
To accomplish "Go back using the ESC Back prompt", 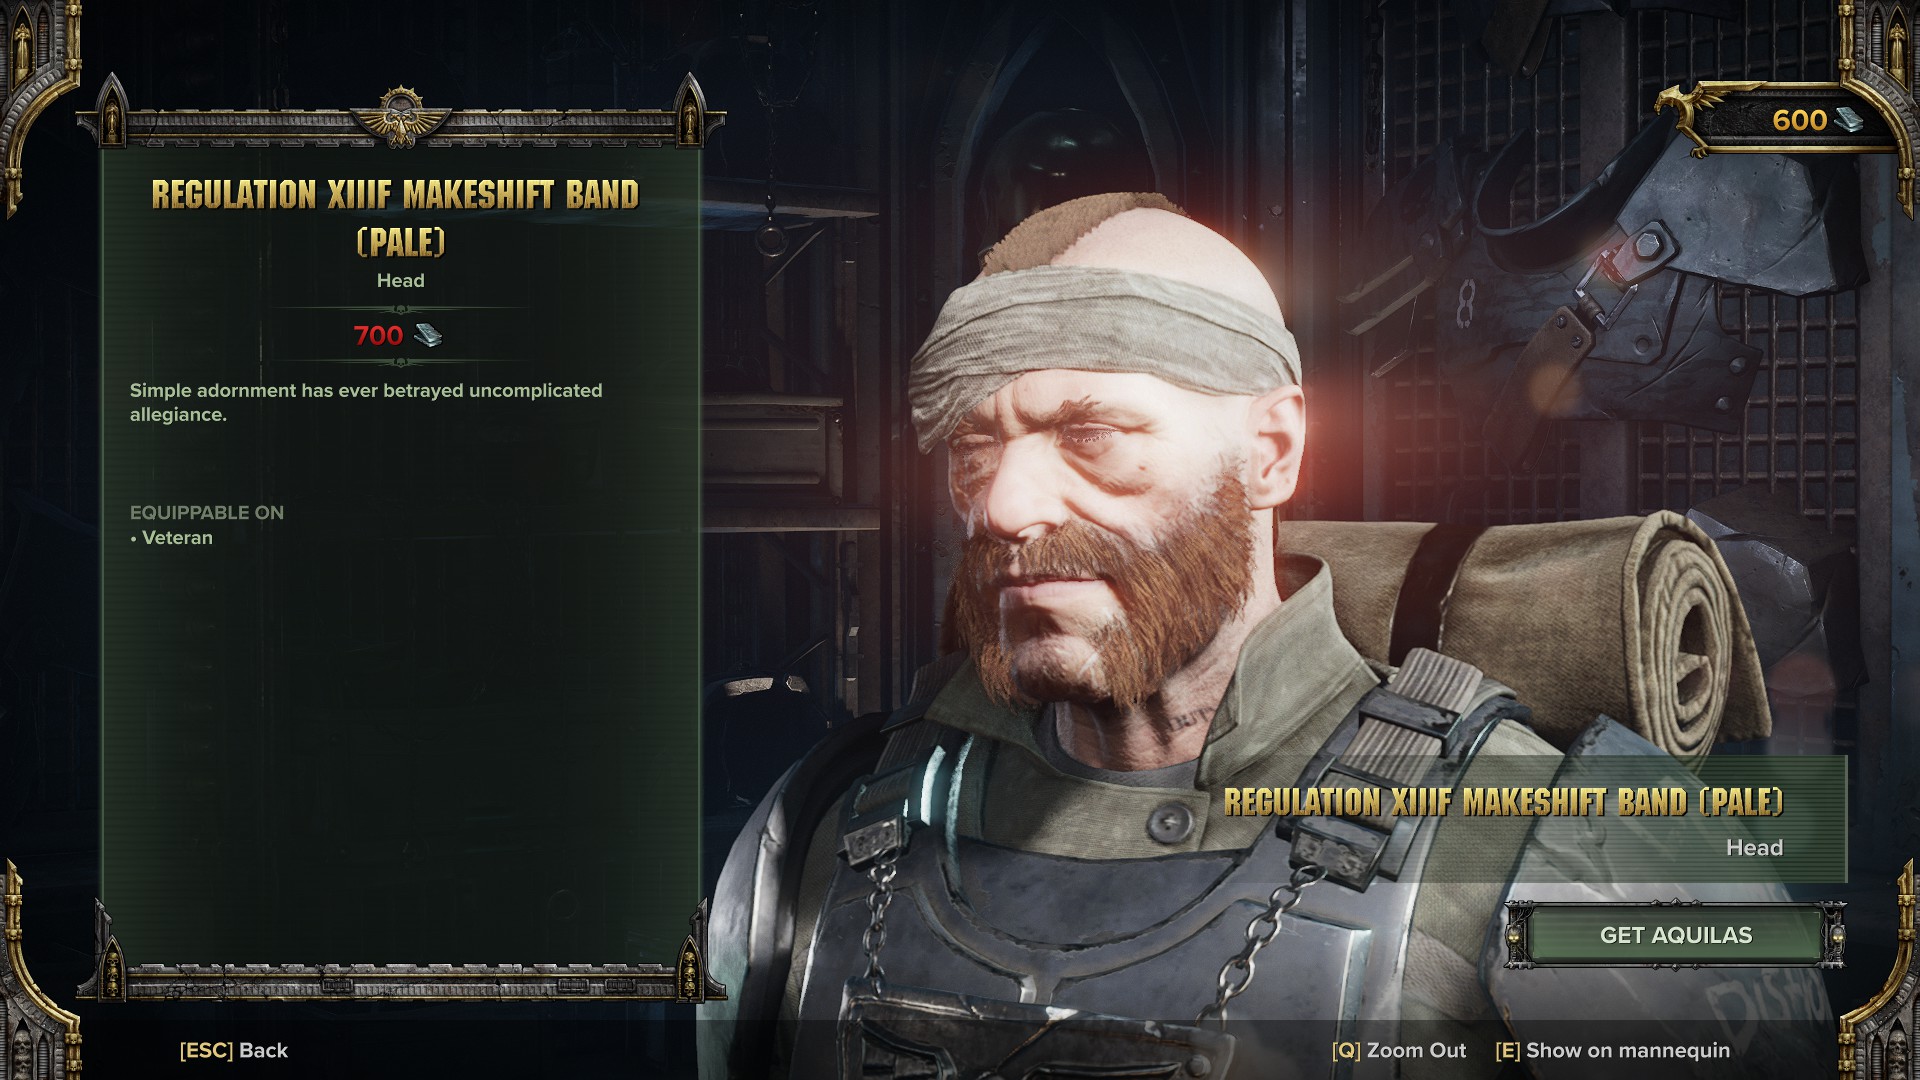I will point(234,1050).
